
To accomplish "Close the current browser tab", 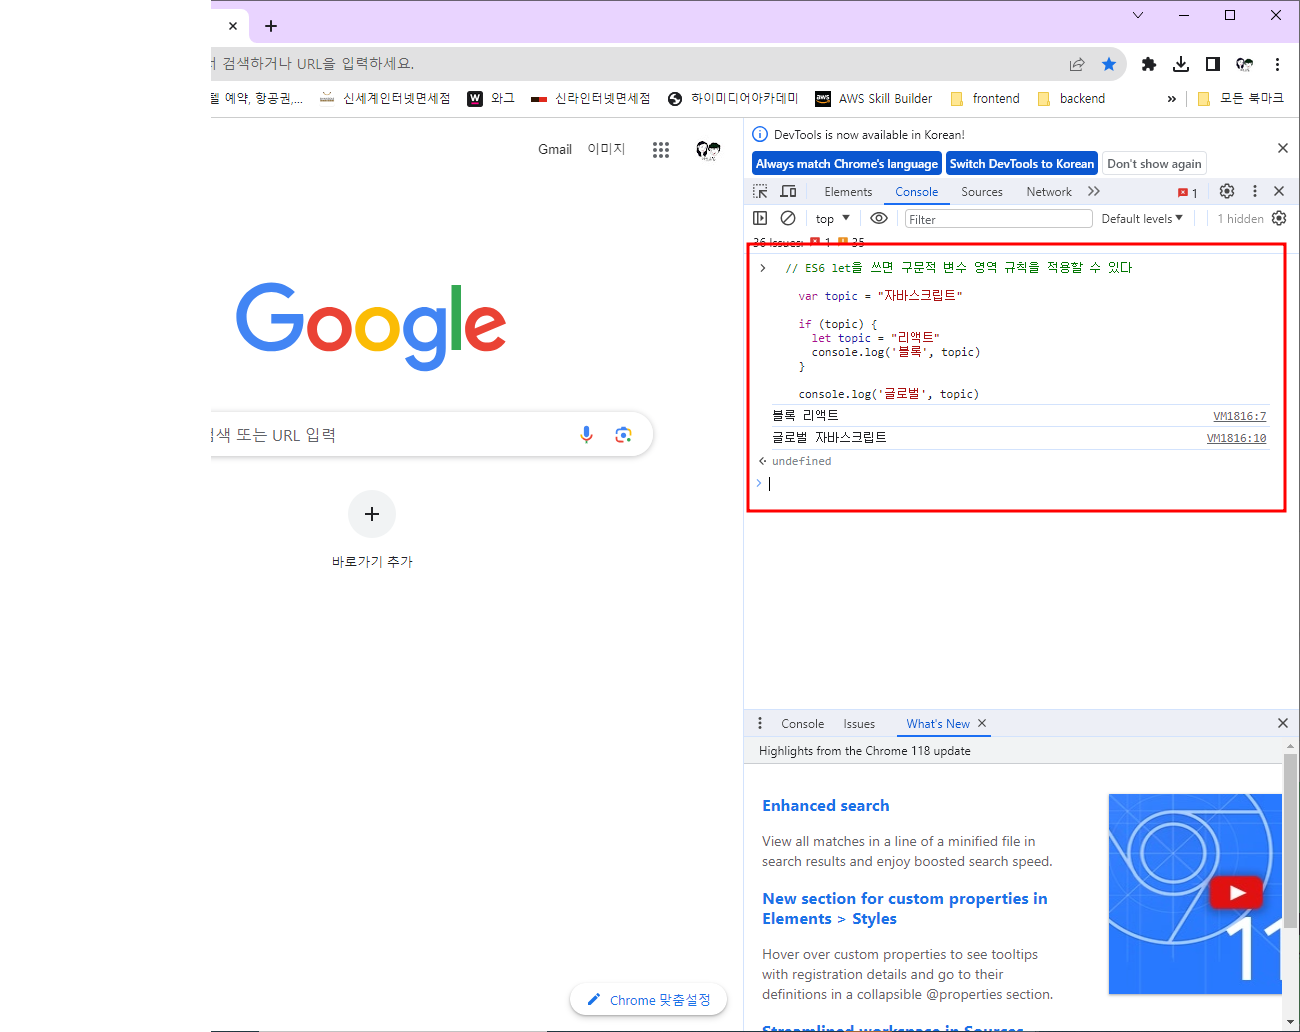I will 233,26.
